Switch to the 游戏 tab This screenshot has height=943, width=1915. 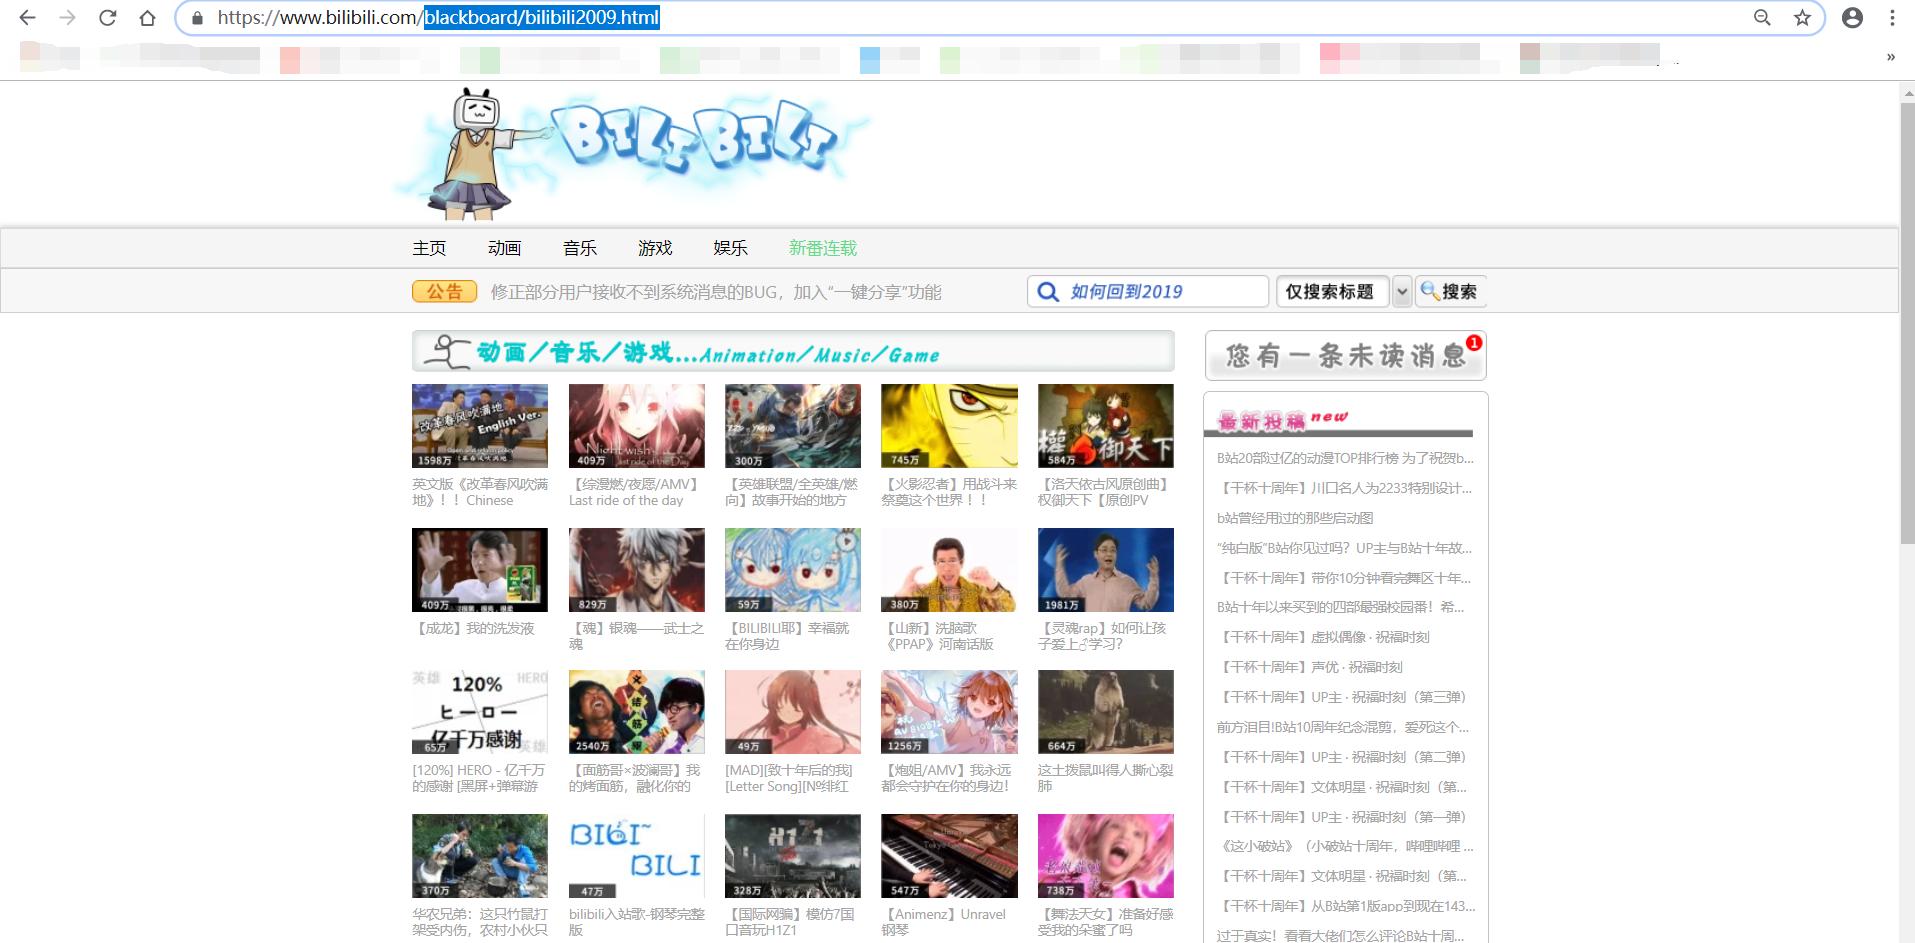tap(655, 248)
